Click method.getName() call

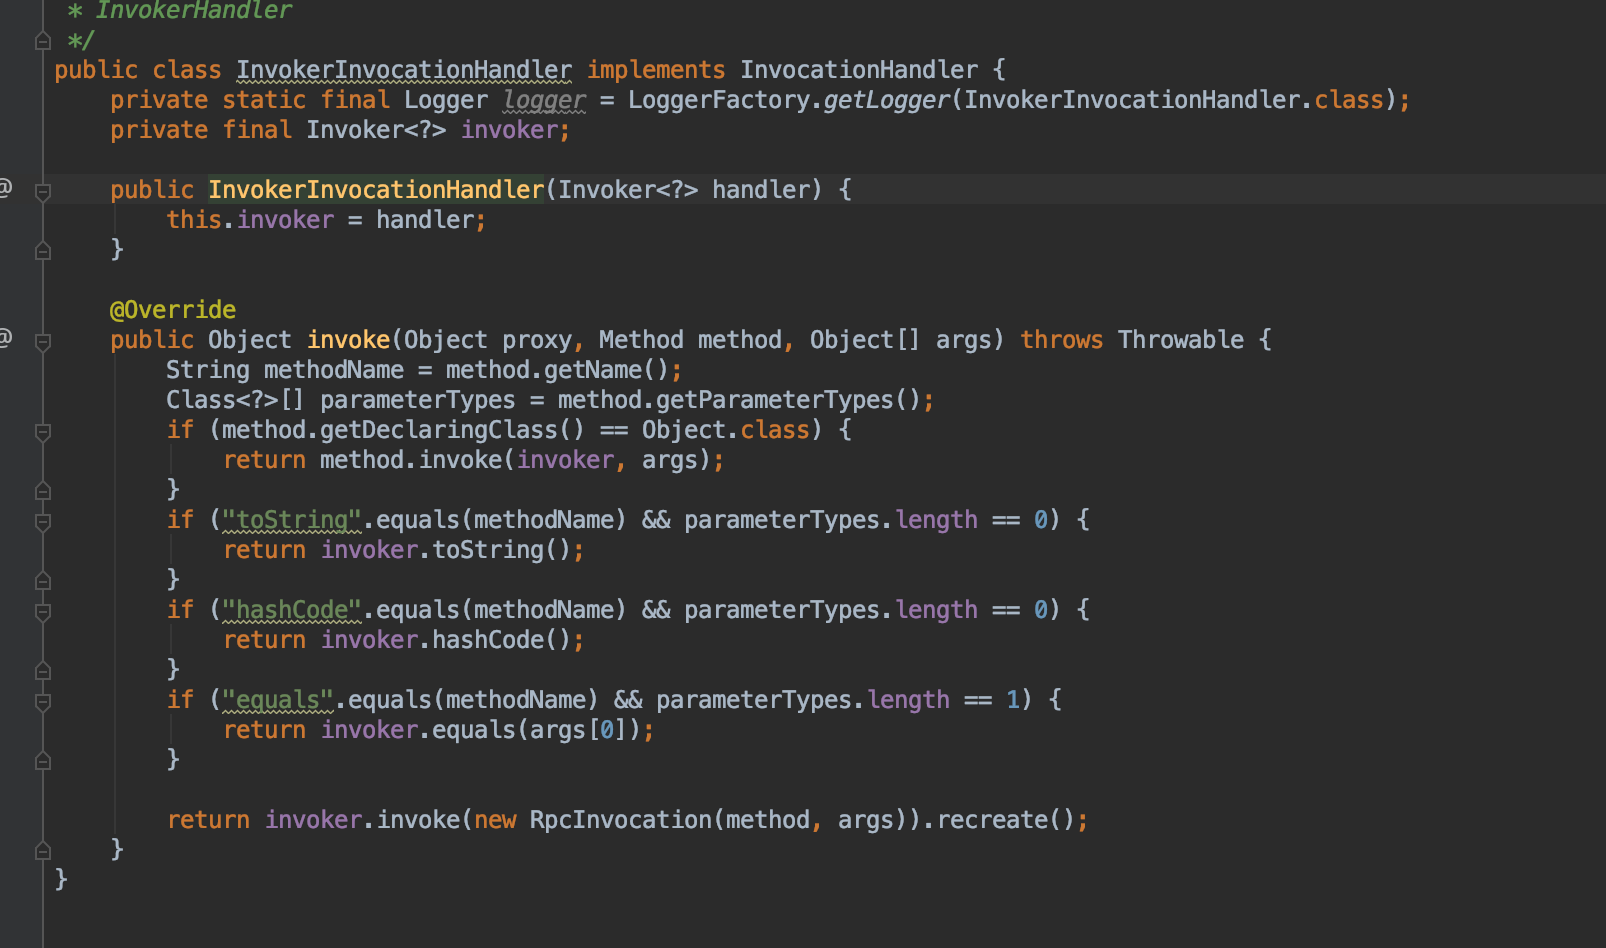click(x=557, y=370)
